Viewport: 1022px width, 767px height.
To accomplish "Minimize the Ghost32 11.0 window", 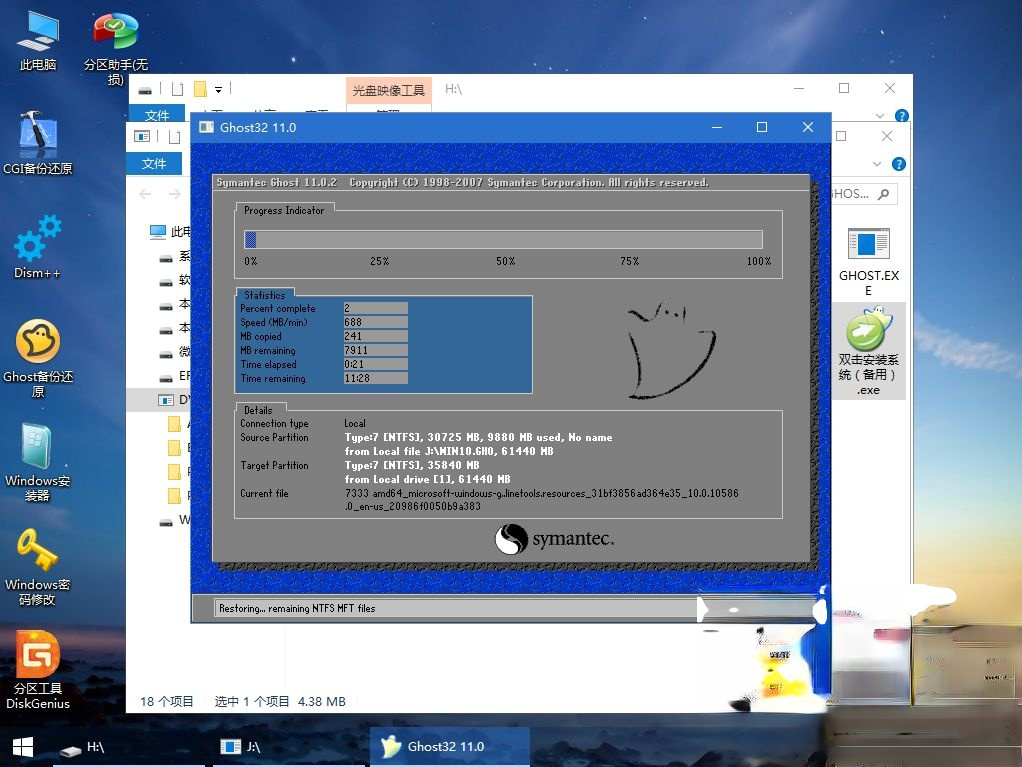I will 717,127.
